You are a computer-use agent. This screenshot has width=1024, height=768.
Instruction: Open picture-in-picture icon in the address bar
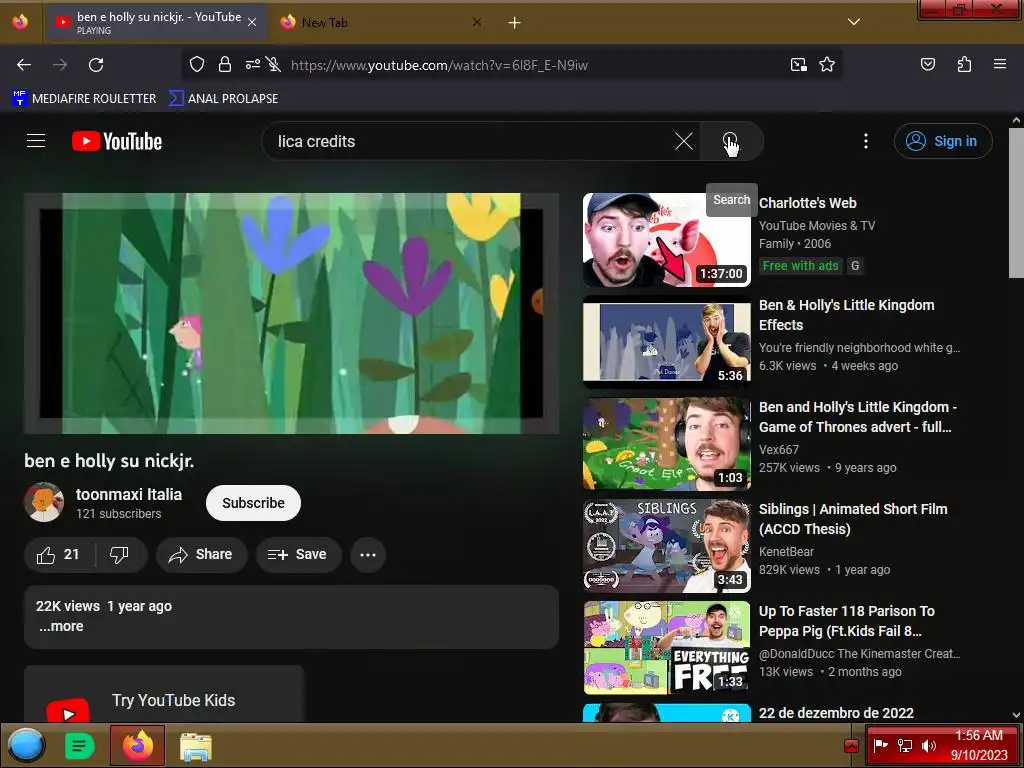pyautogui.click(x=799, y=65)
